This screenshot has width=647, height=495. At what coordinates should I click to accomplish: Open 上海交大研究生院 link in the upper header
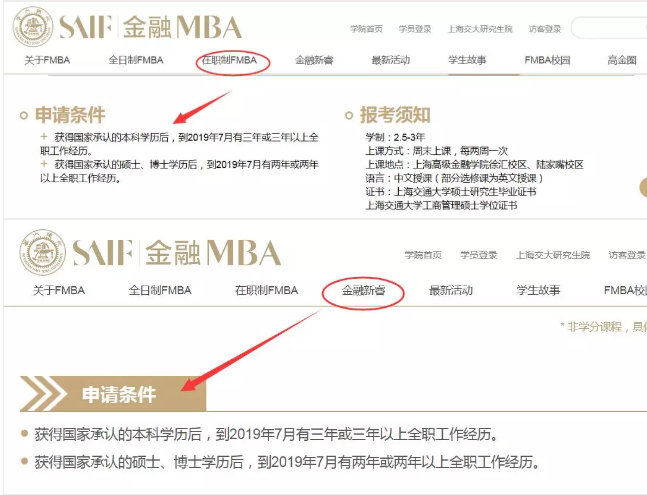pos(473,30)
